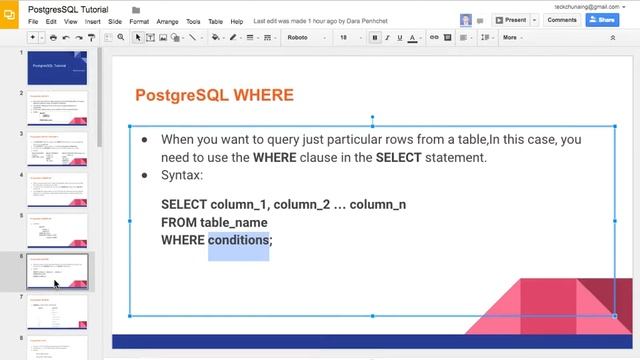Open the Arrange menu
The image size is (640, 360).
pos(167,22)
